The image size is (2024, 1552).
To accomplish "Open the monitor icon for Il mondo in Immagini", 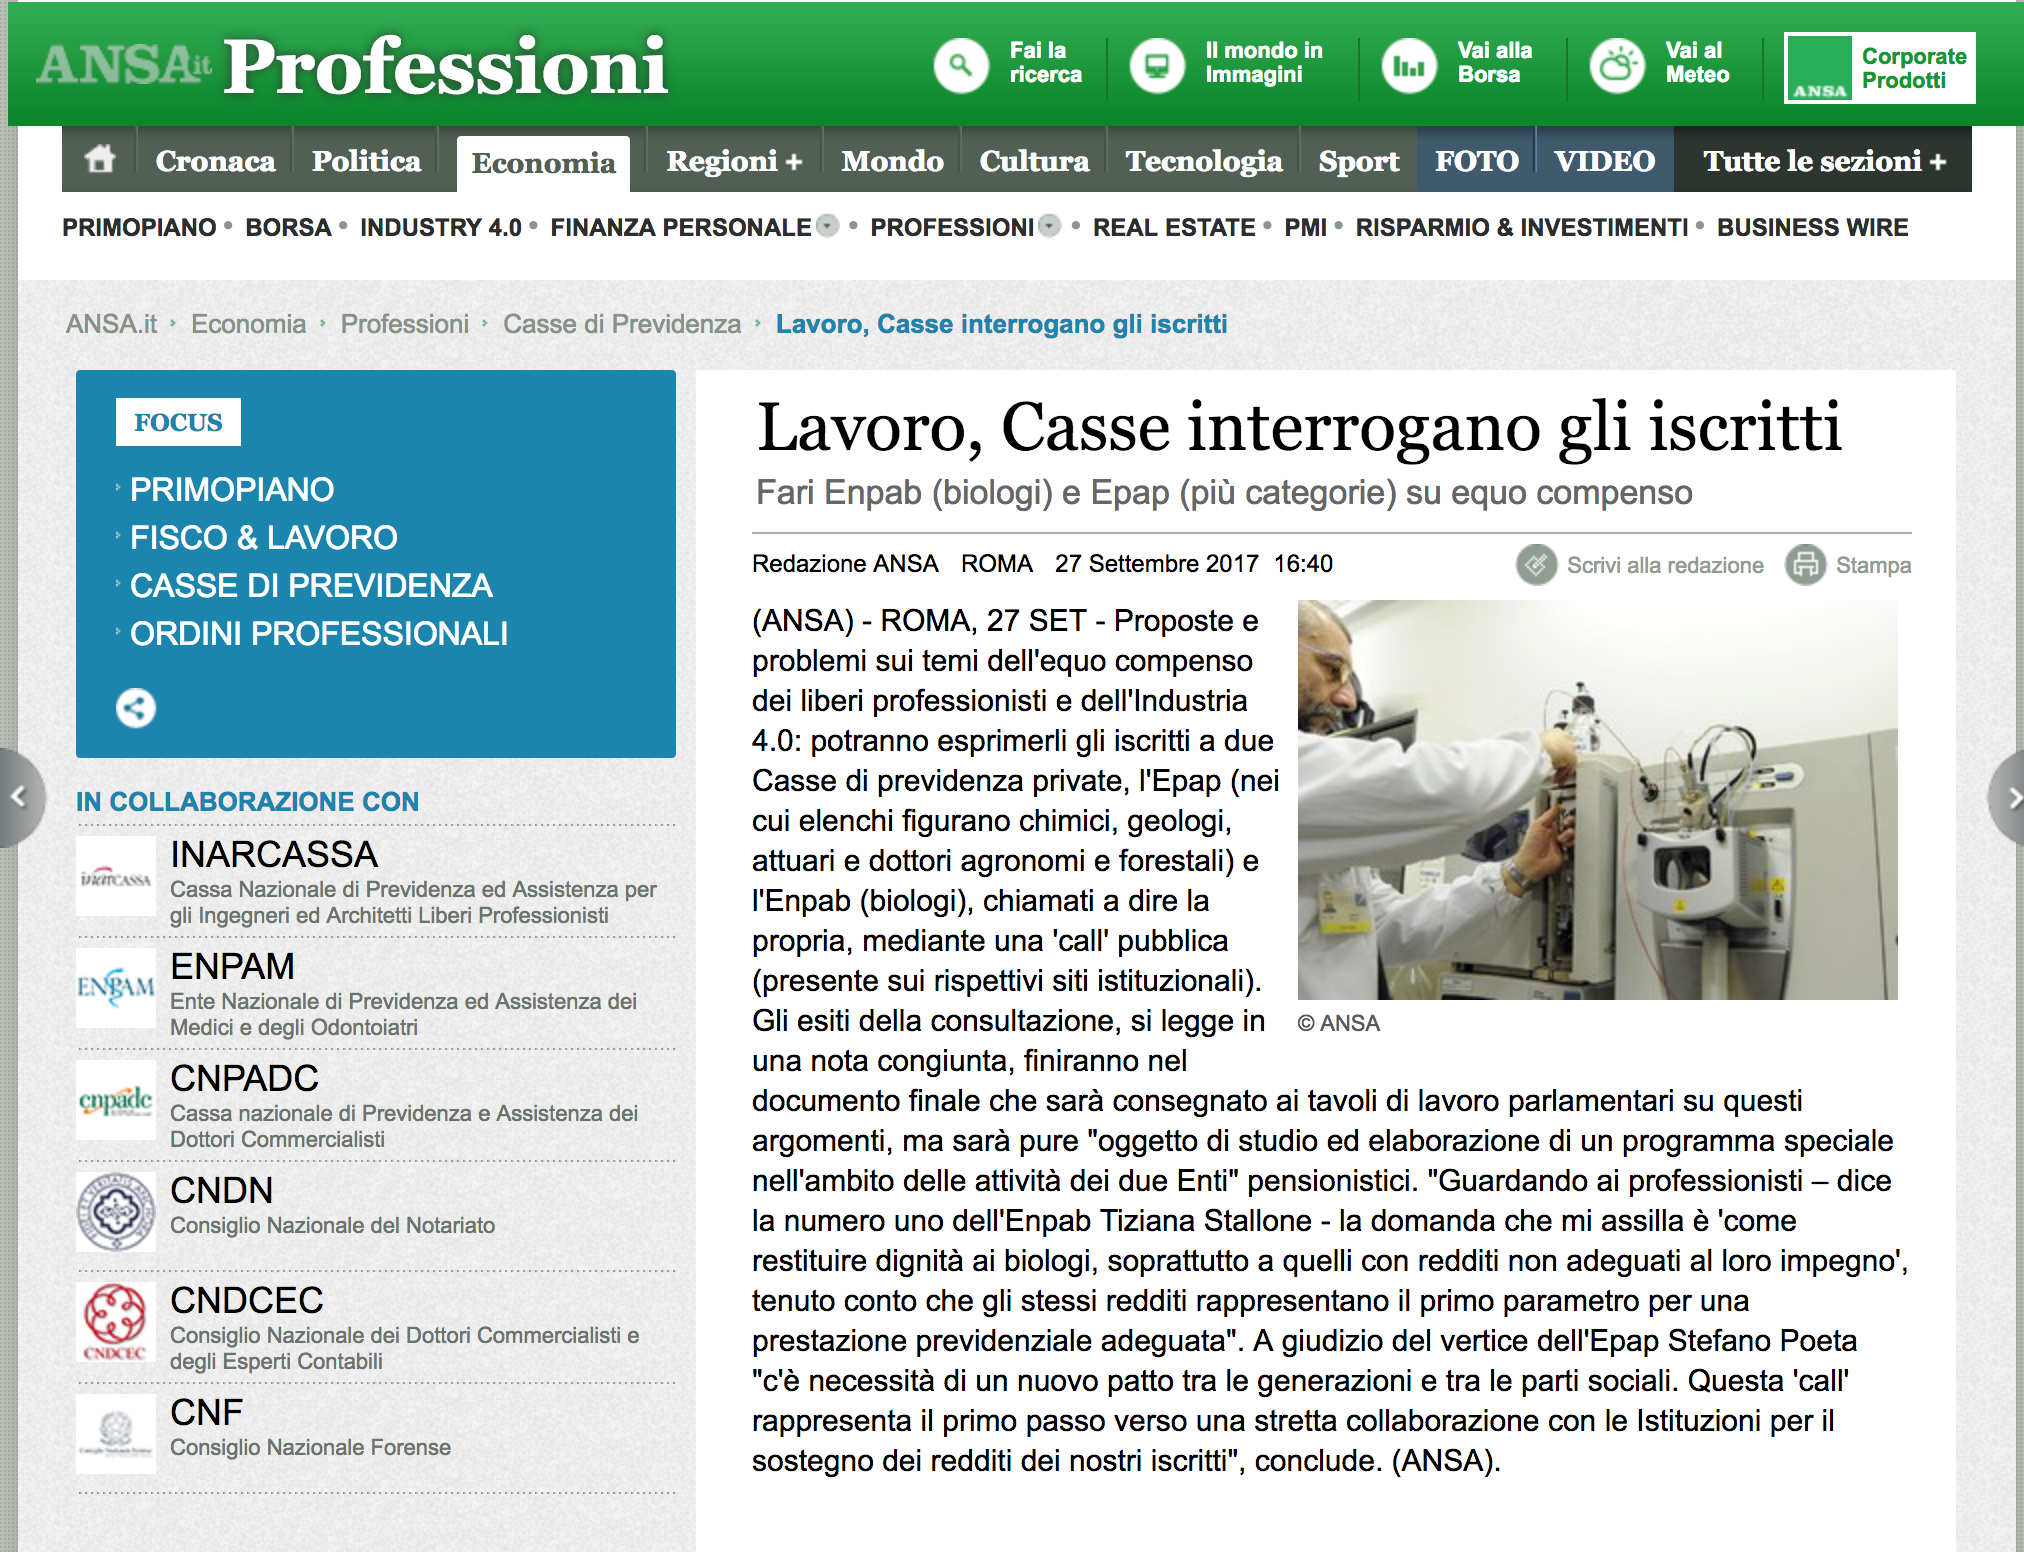I will click(x=1157, y=65).
